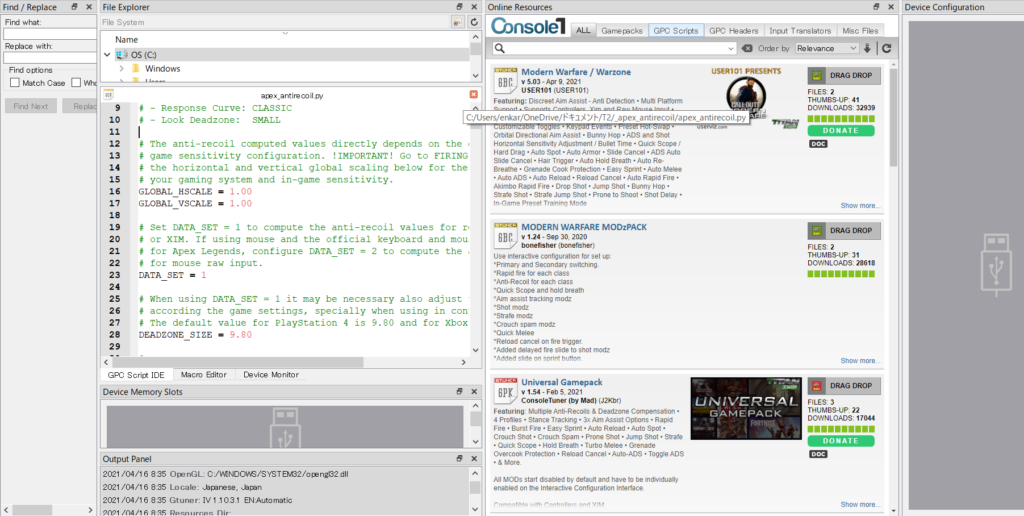Click the Windows folder icon

[136, 69]
